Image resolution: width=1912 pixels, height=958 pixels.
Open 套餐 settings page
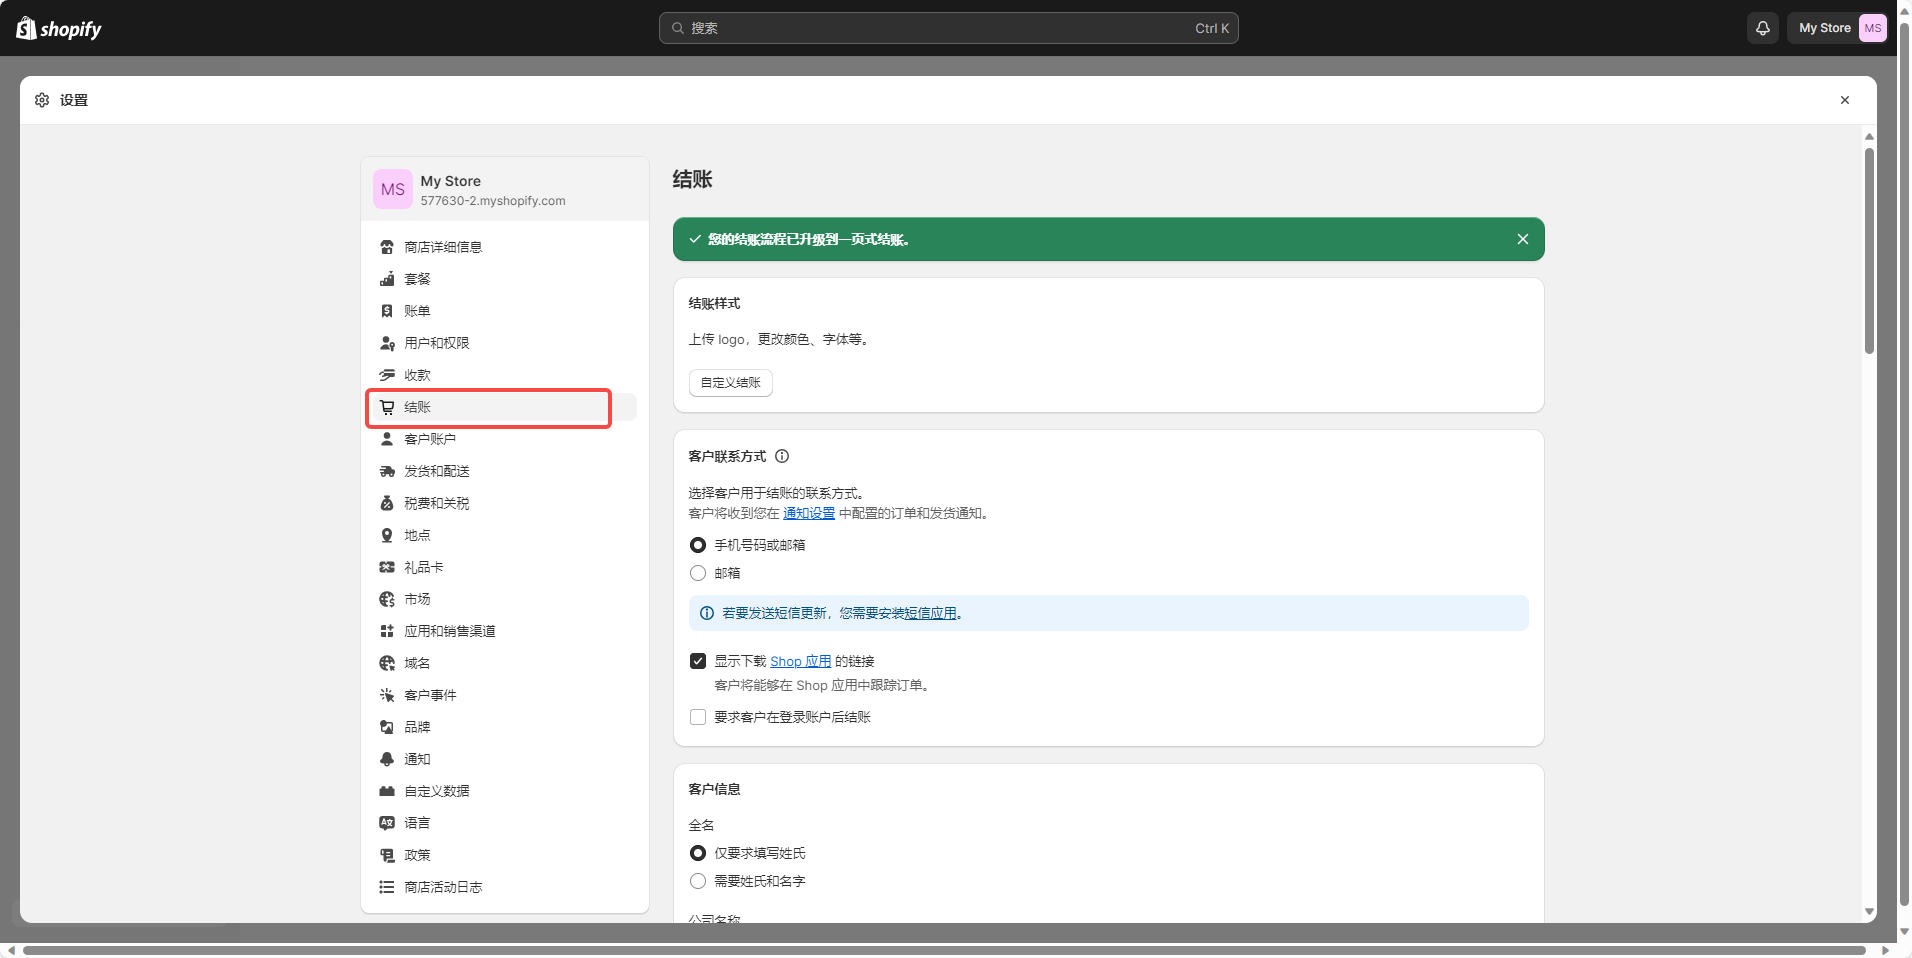(x=505, y=279)
